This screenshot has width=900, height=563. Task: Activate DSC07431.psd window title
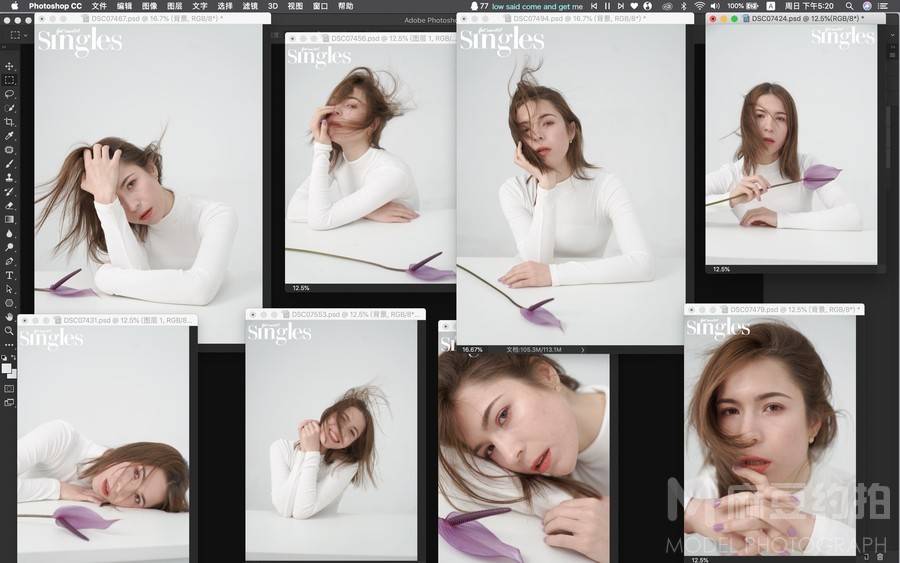click(x=125, y=320)
